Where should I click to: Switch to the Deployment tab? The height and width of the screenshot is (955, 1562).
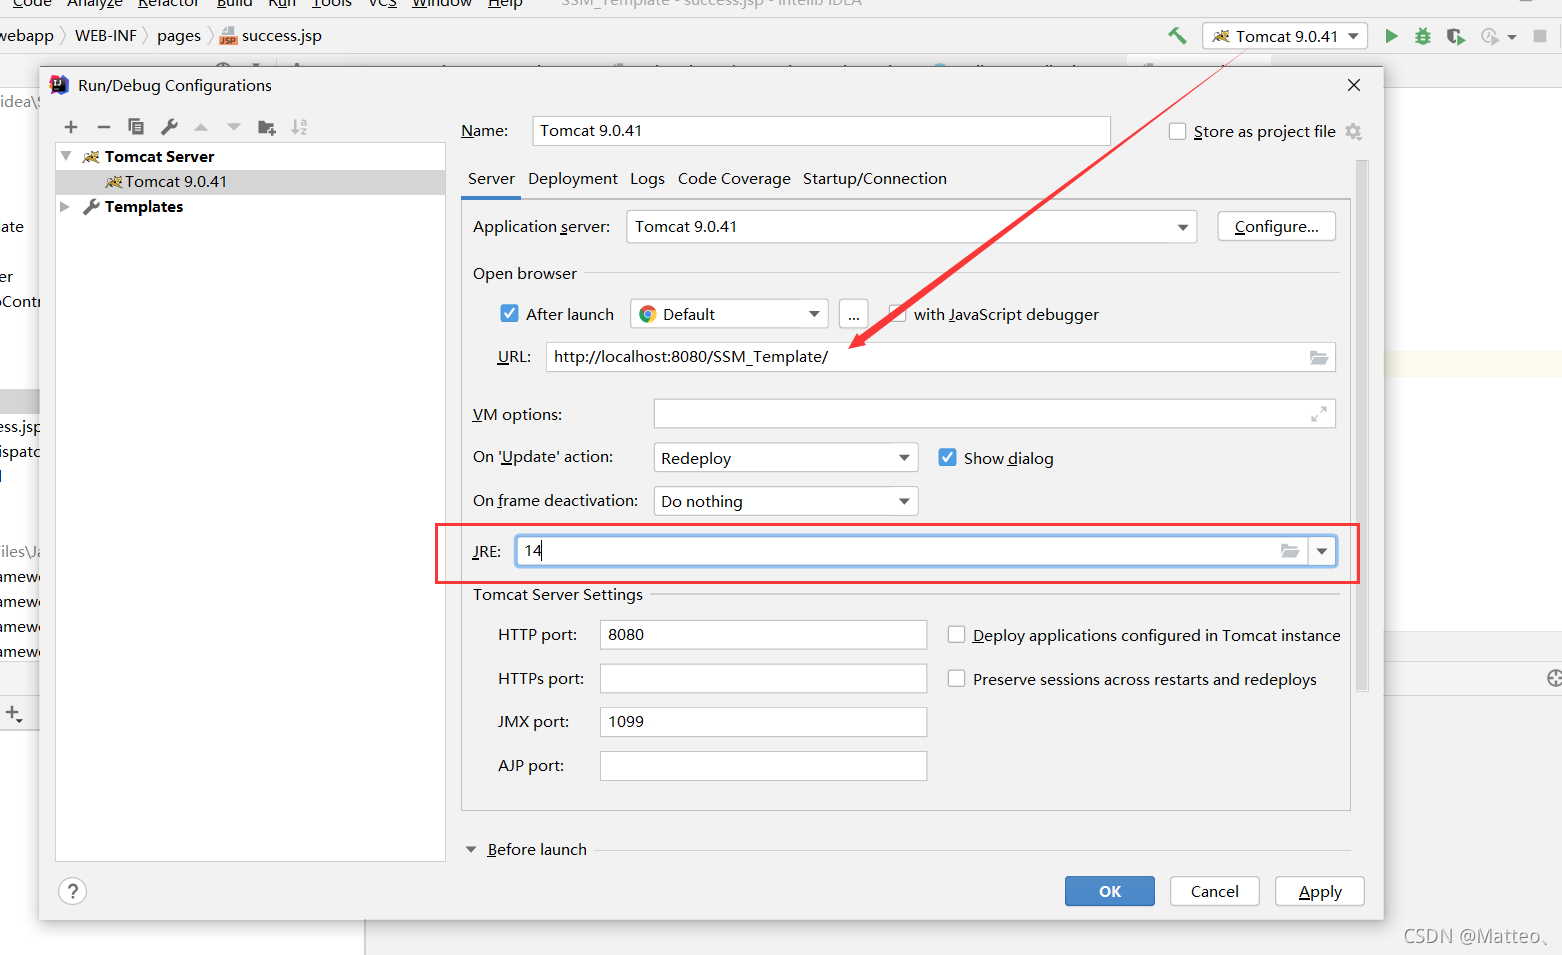pos(573,179)
